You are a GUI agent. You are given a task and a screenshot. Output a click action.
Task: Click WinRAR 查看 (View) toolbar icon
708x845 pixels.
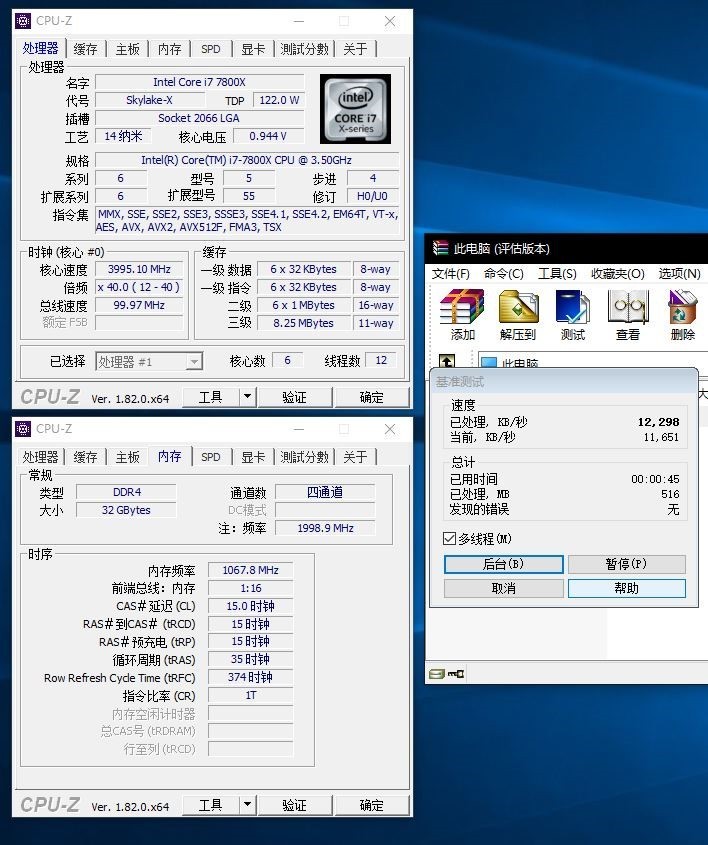coord(628,315)
